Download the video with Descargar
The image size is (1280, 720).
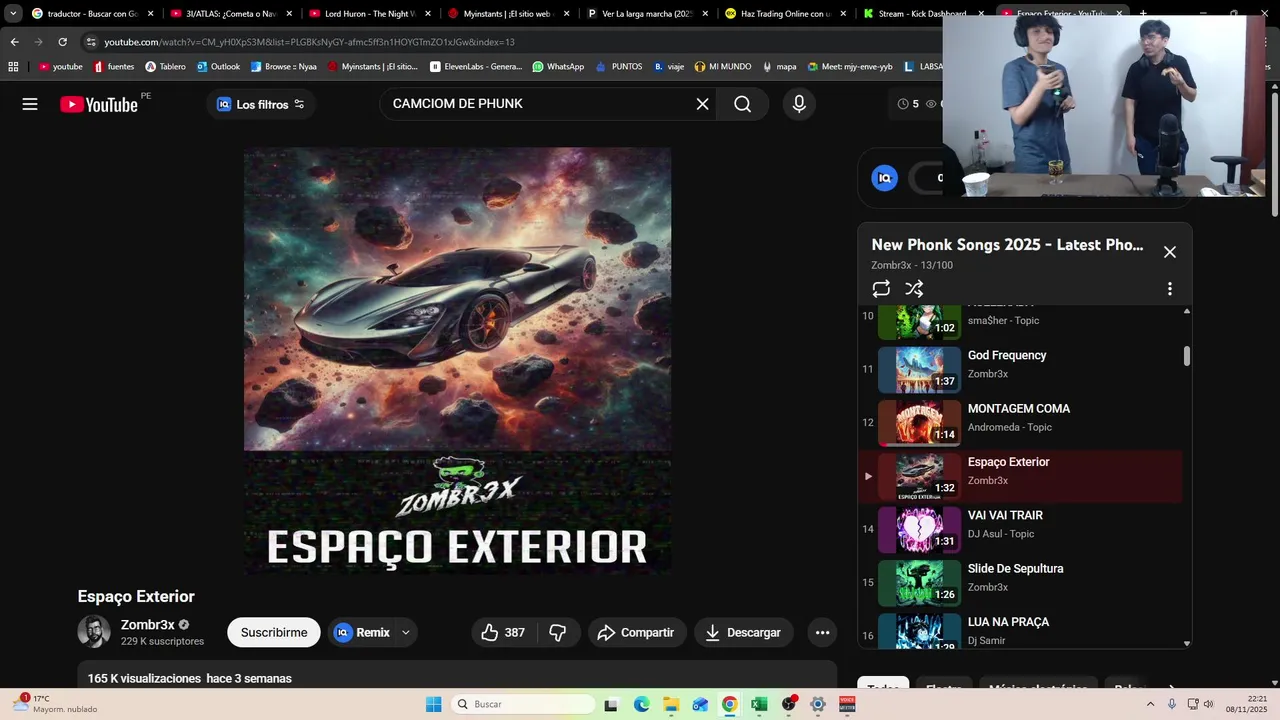743,632
